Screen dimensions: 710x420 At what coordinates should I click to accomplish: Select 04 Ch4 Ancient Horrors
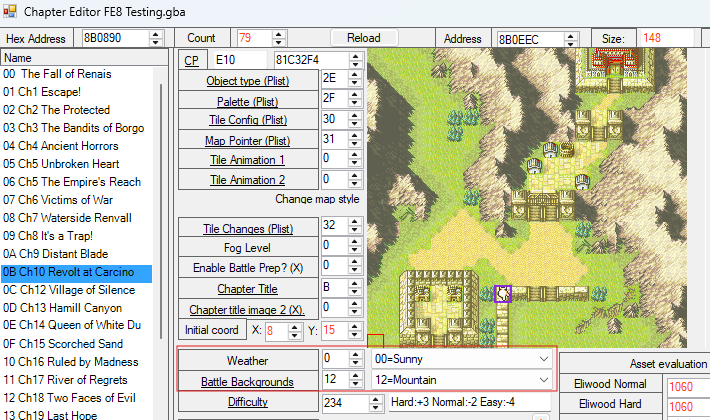[77, 146]
